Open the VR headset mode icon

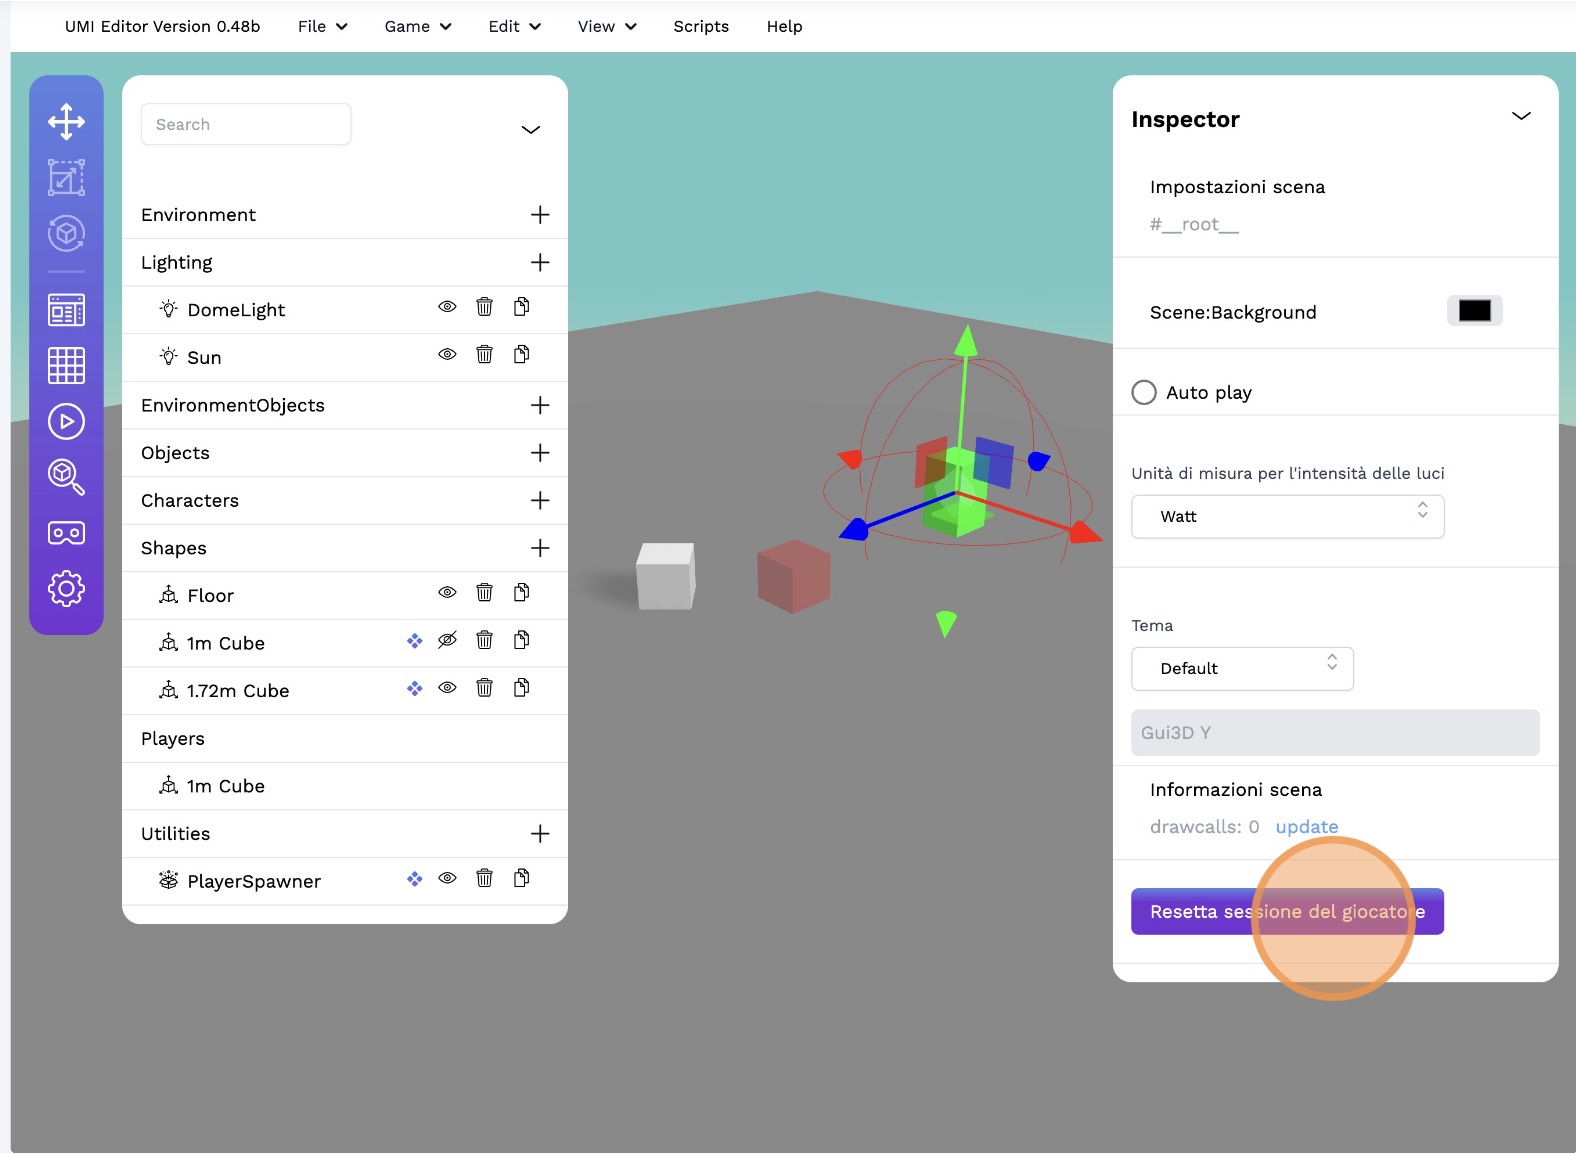click(x=66, y=533)
